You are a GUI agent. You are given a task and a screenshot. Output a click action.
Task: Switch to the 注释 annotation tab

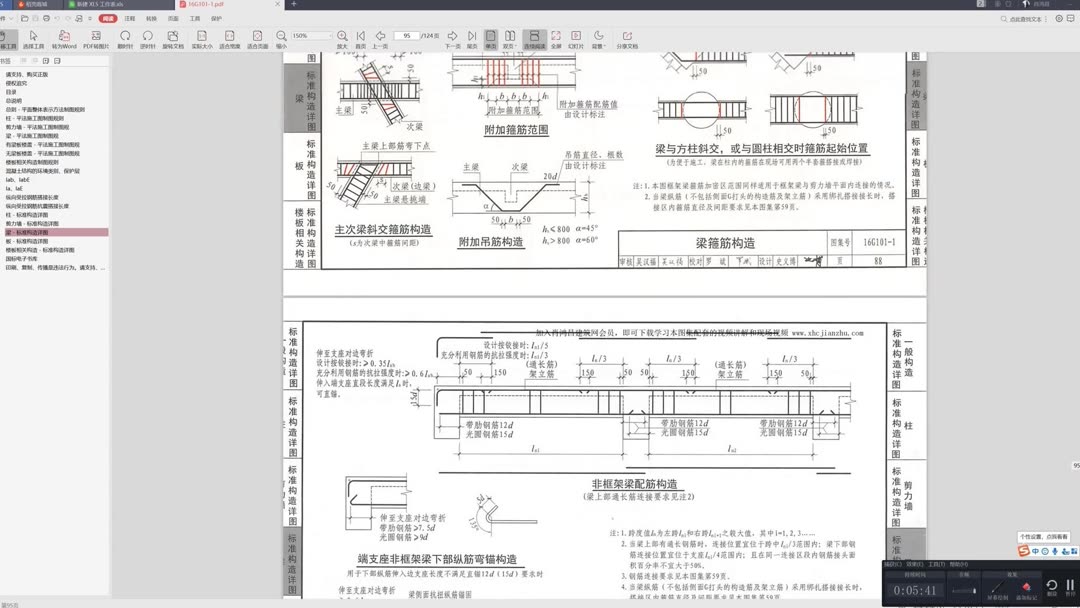pos(133,18)
